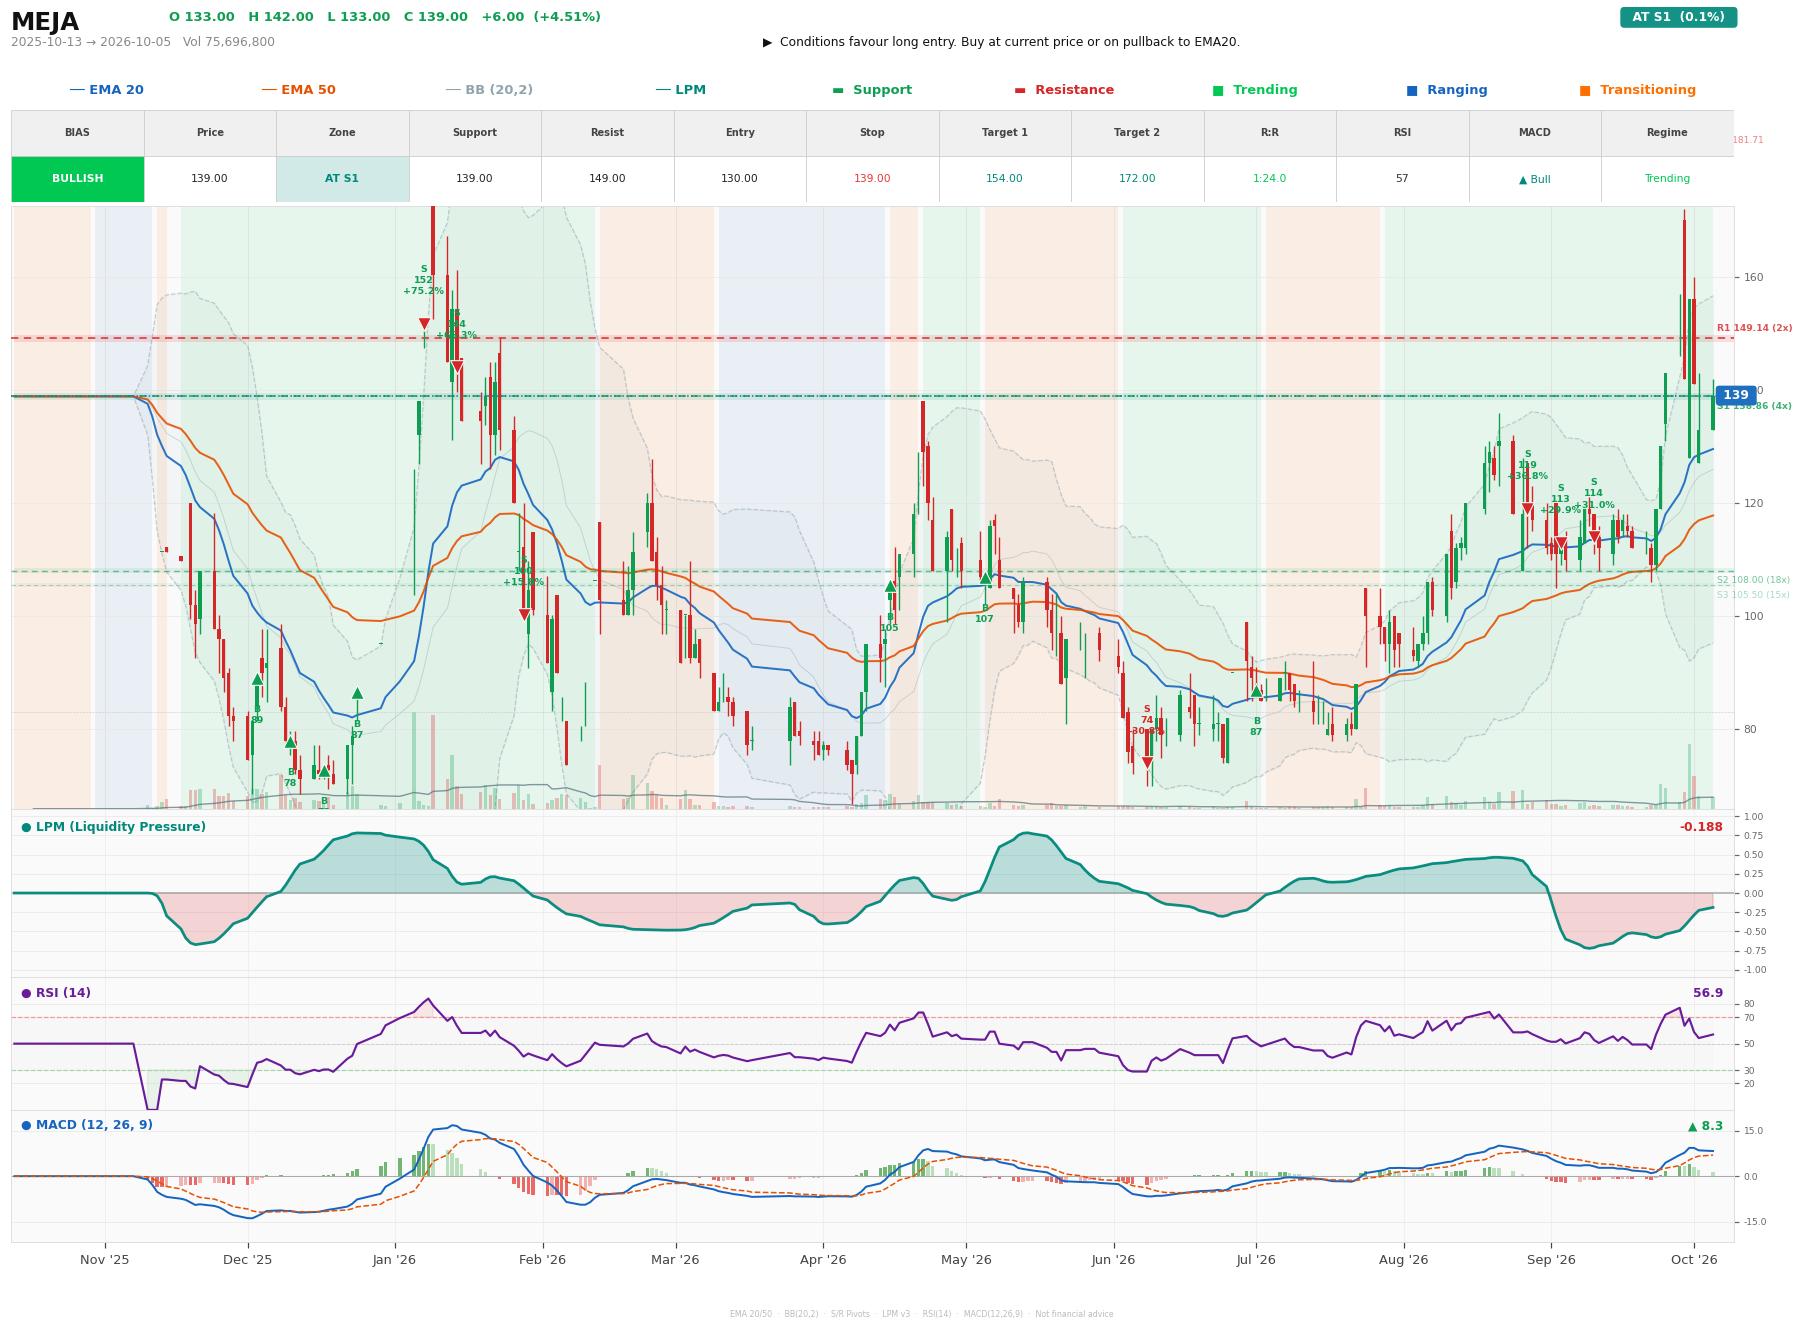The image size is (1803, 1330).
Task: Click the MACD (12, 26, 9) panel title
Action: (87, 1125)
